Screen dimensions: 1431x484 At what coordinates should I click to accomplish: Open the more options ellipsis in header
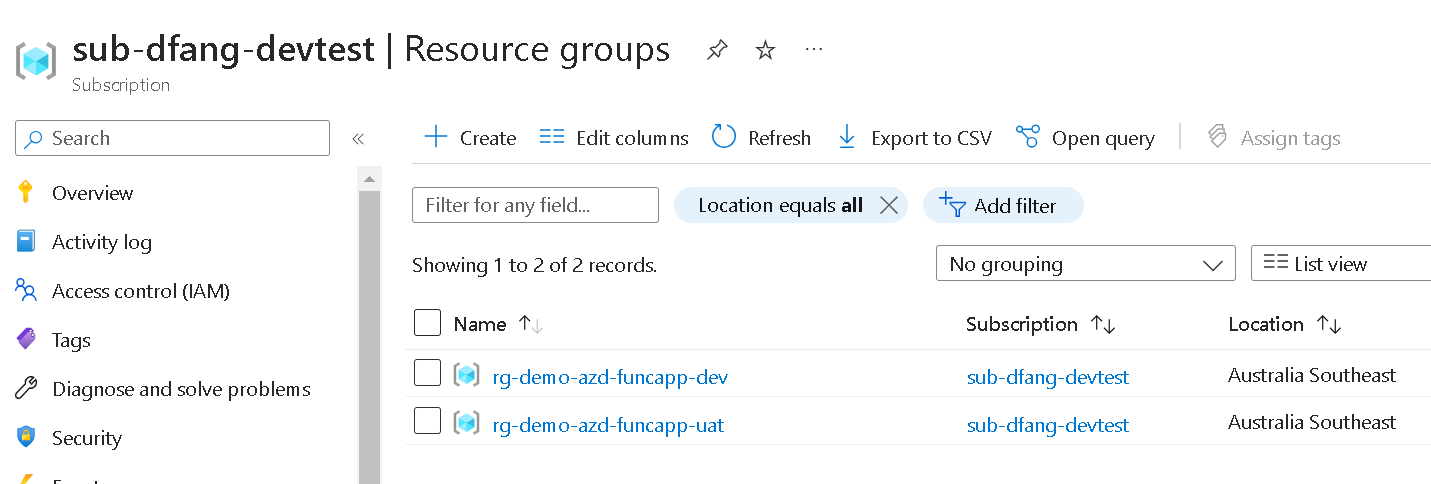click(814, 48)
